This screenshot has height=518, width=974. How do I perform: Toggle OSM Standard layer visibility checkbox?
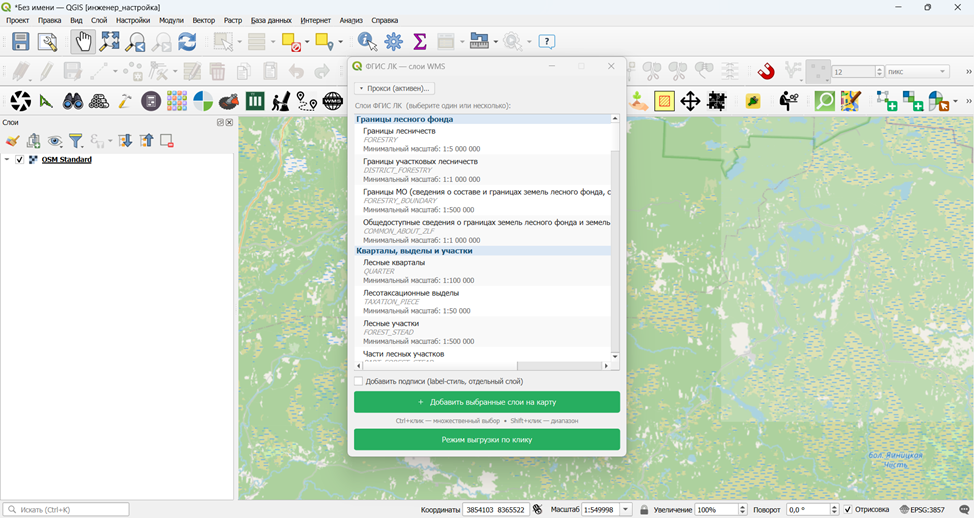point(19,160)
